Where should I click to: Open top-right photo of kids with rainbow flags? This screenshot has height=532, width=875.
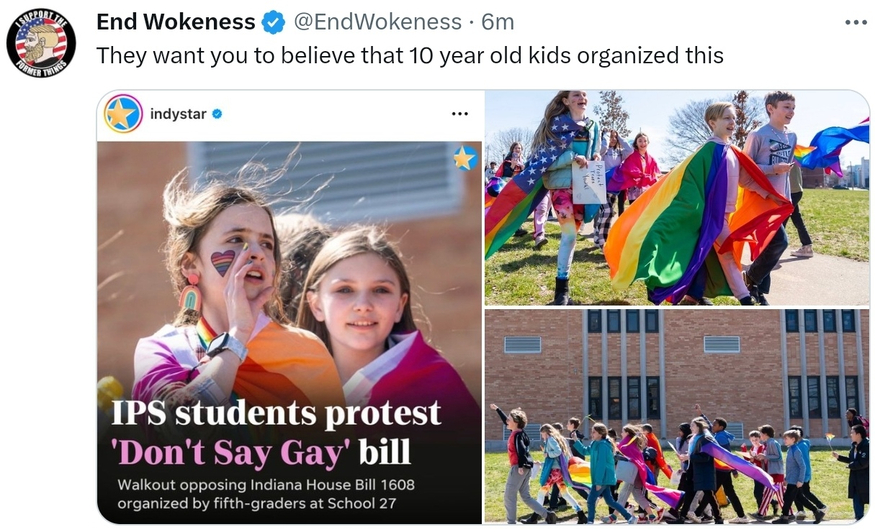click(677, 198)
